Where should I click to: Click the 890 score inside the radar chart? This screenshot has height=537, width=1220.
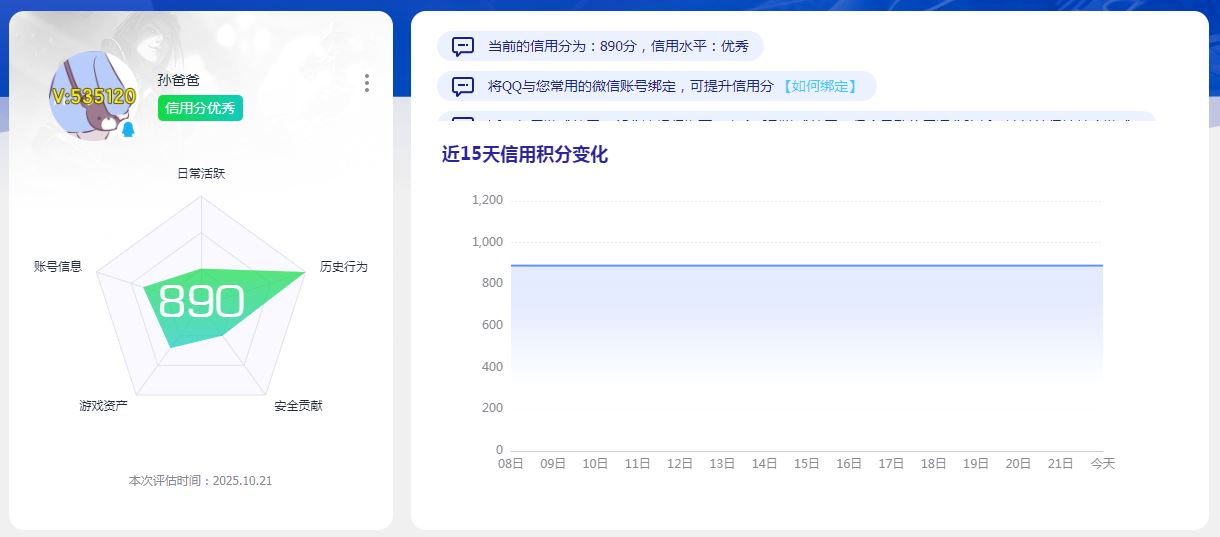pyautogui.click(x=201, y=301)
